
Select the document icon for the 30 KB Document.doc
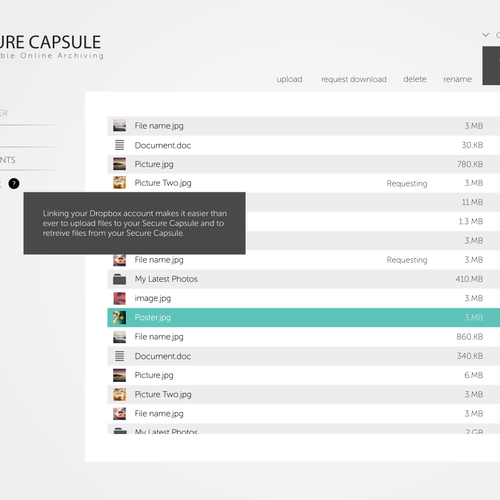[119, 145]
